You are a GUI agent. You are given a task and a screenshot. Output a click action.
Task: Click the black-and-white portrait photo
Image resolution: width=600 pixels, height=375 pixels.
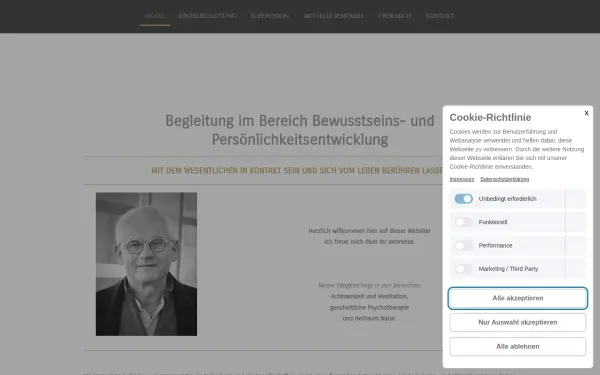[x=146, y=264]
